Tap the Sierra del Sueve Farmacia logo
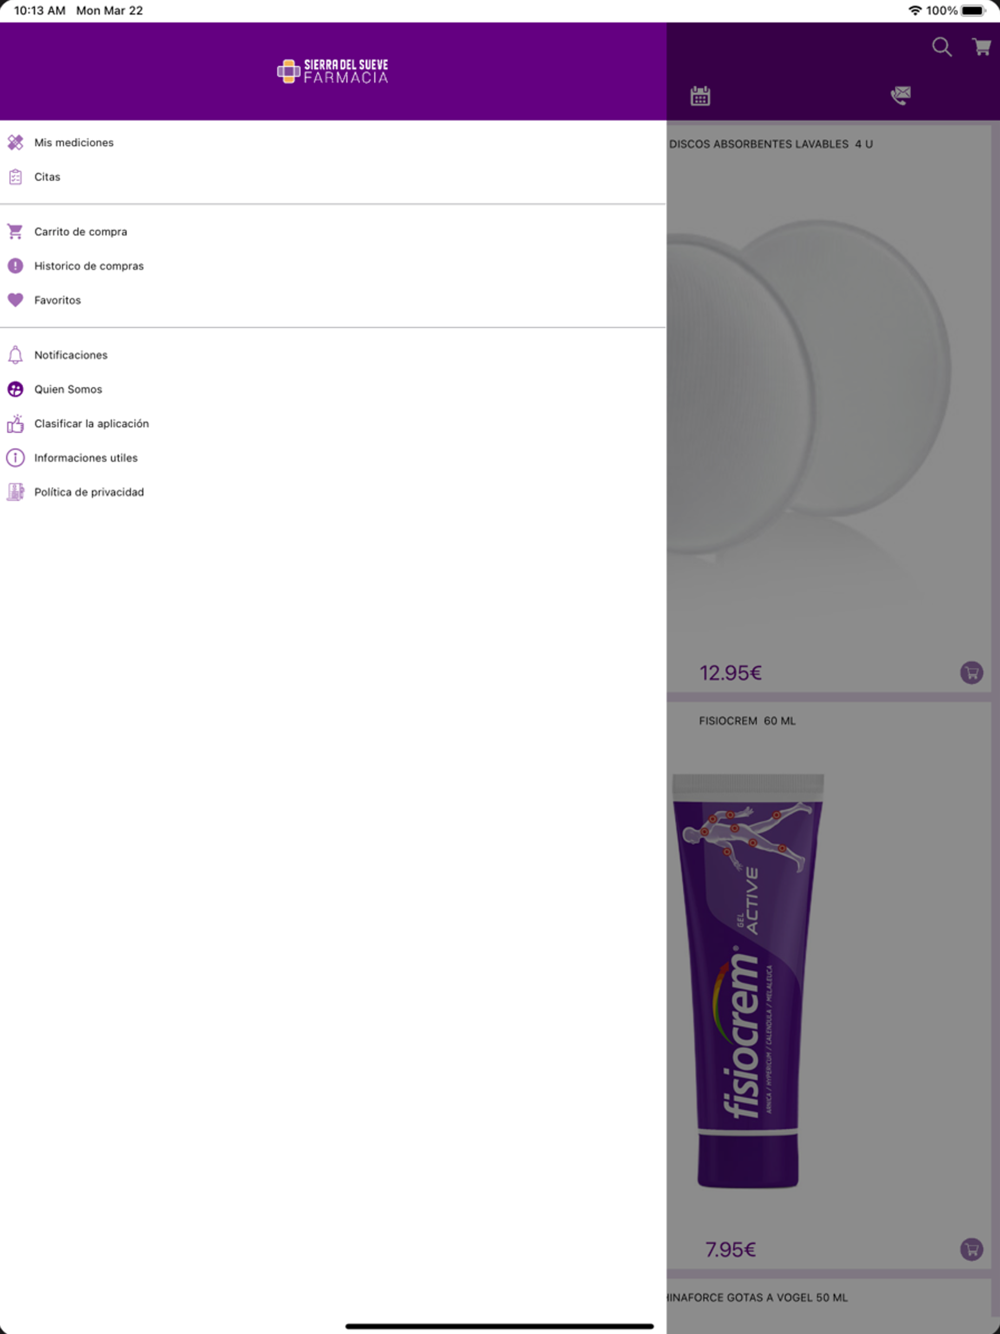Viewport: 1000px width, 1334px height. (333, 71)
